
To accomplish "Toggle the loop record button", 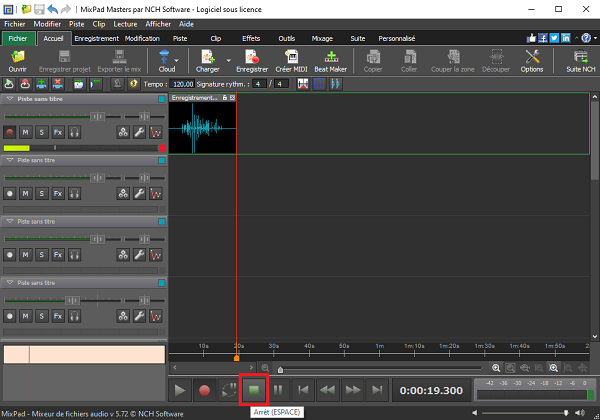I will (229, 390).
